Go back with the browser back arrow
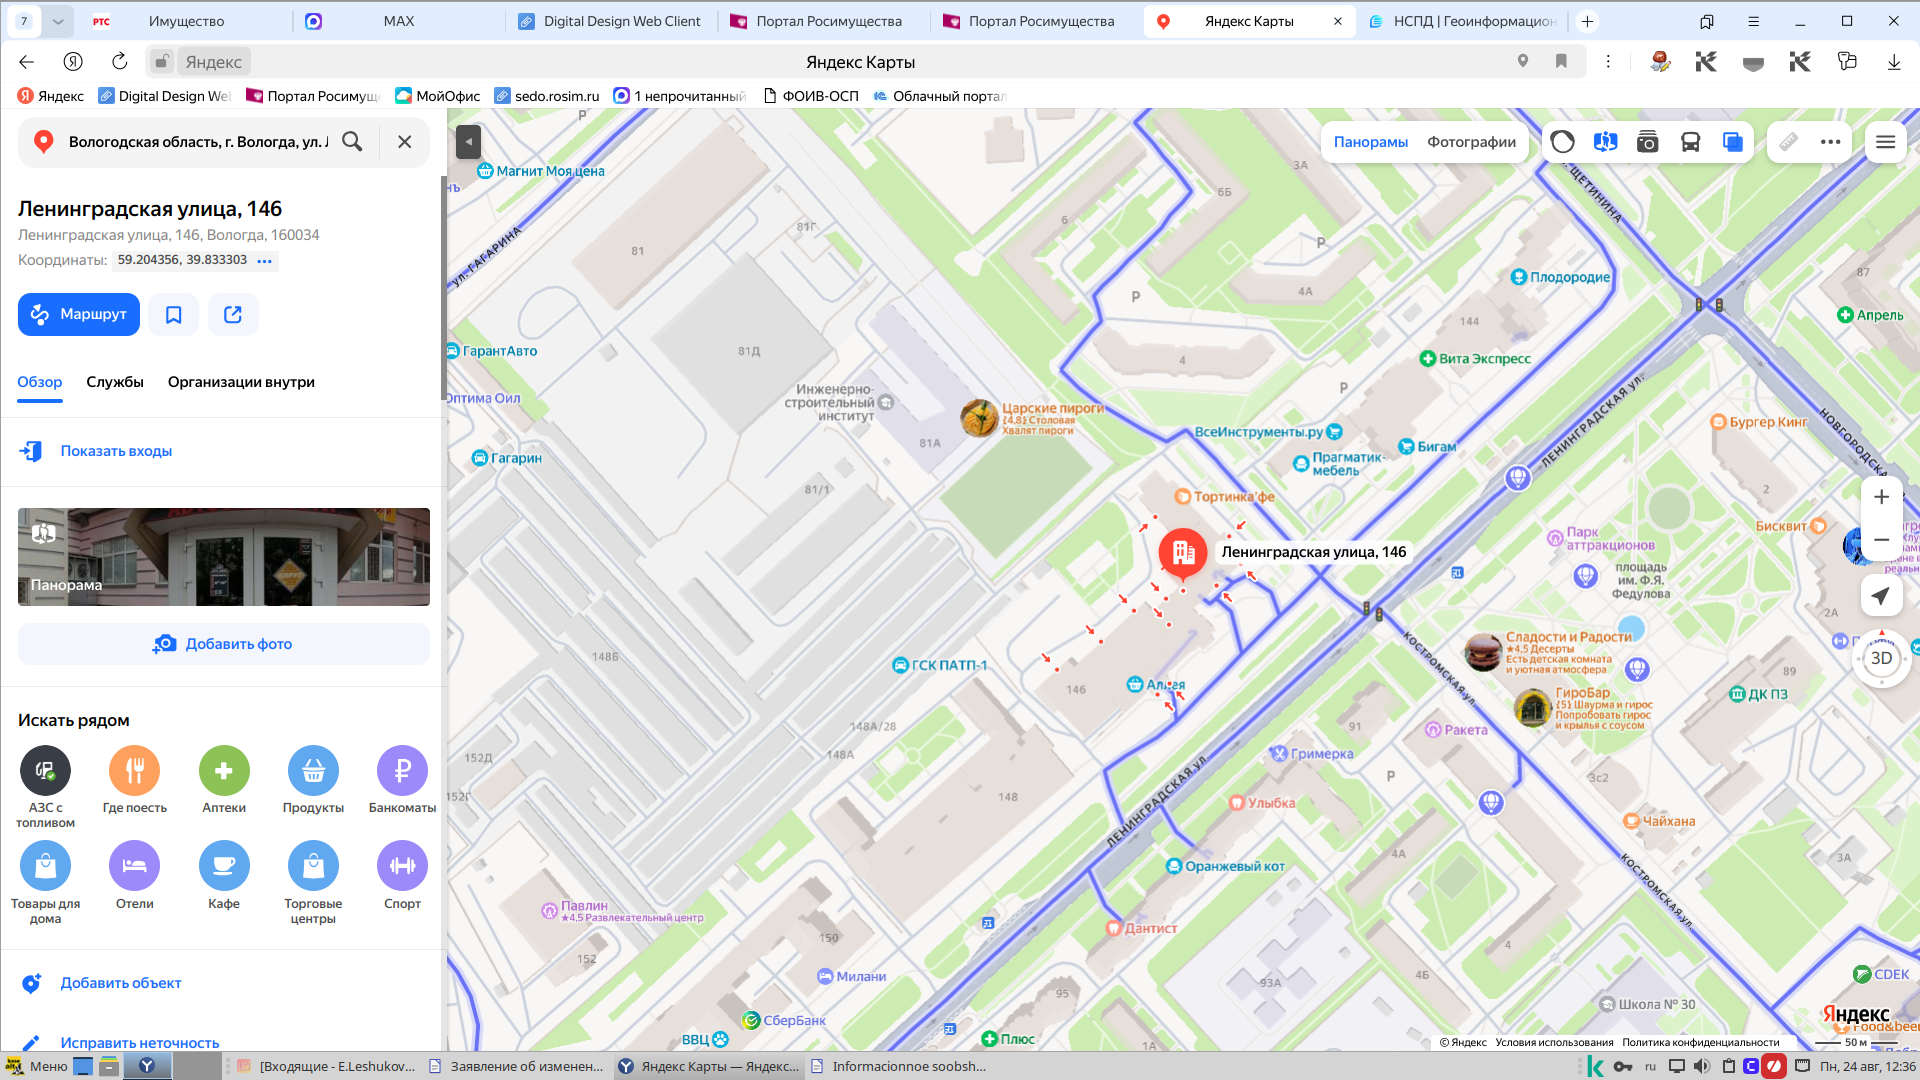The height and width of the screenshot is (1080, 1920). [27, 62]
